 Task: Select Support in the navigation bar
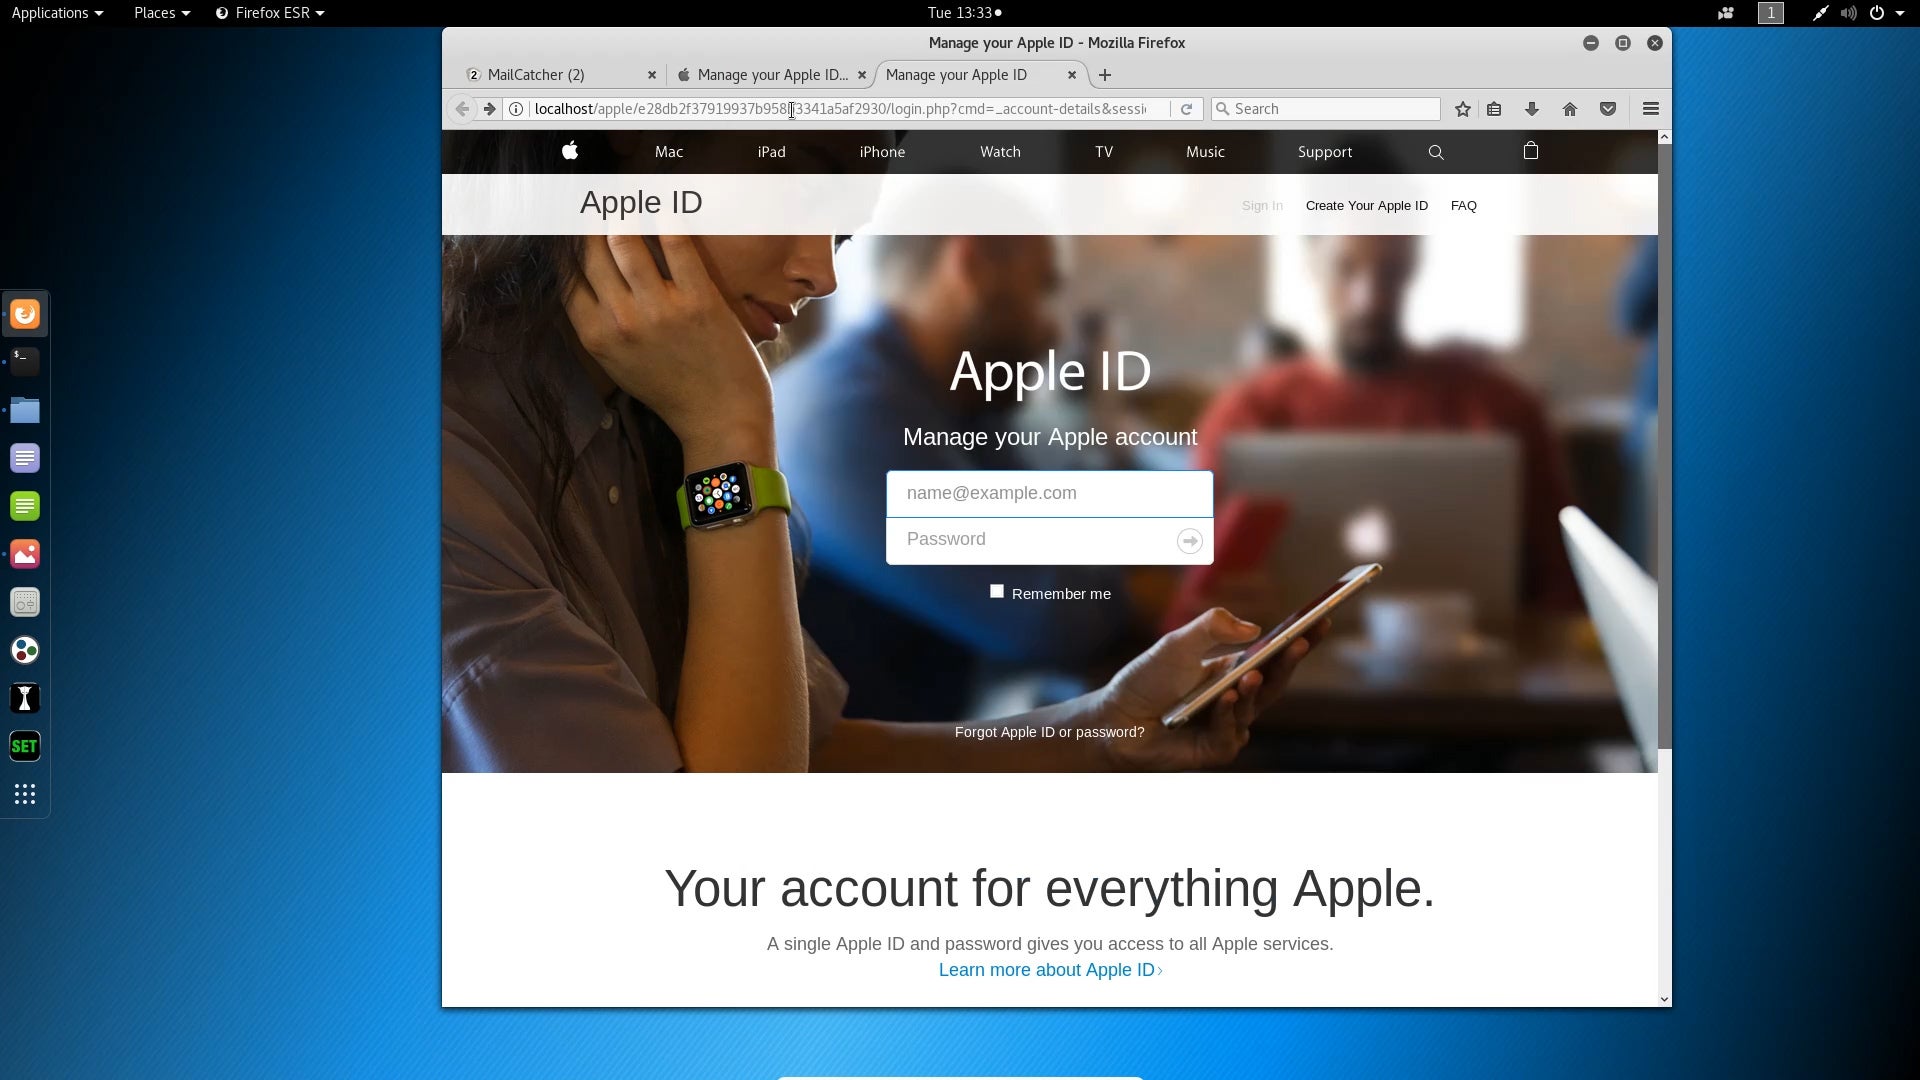coord(1325,152)
